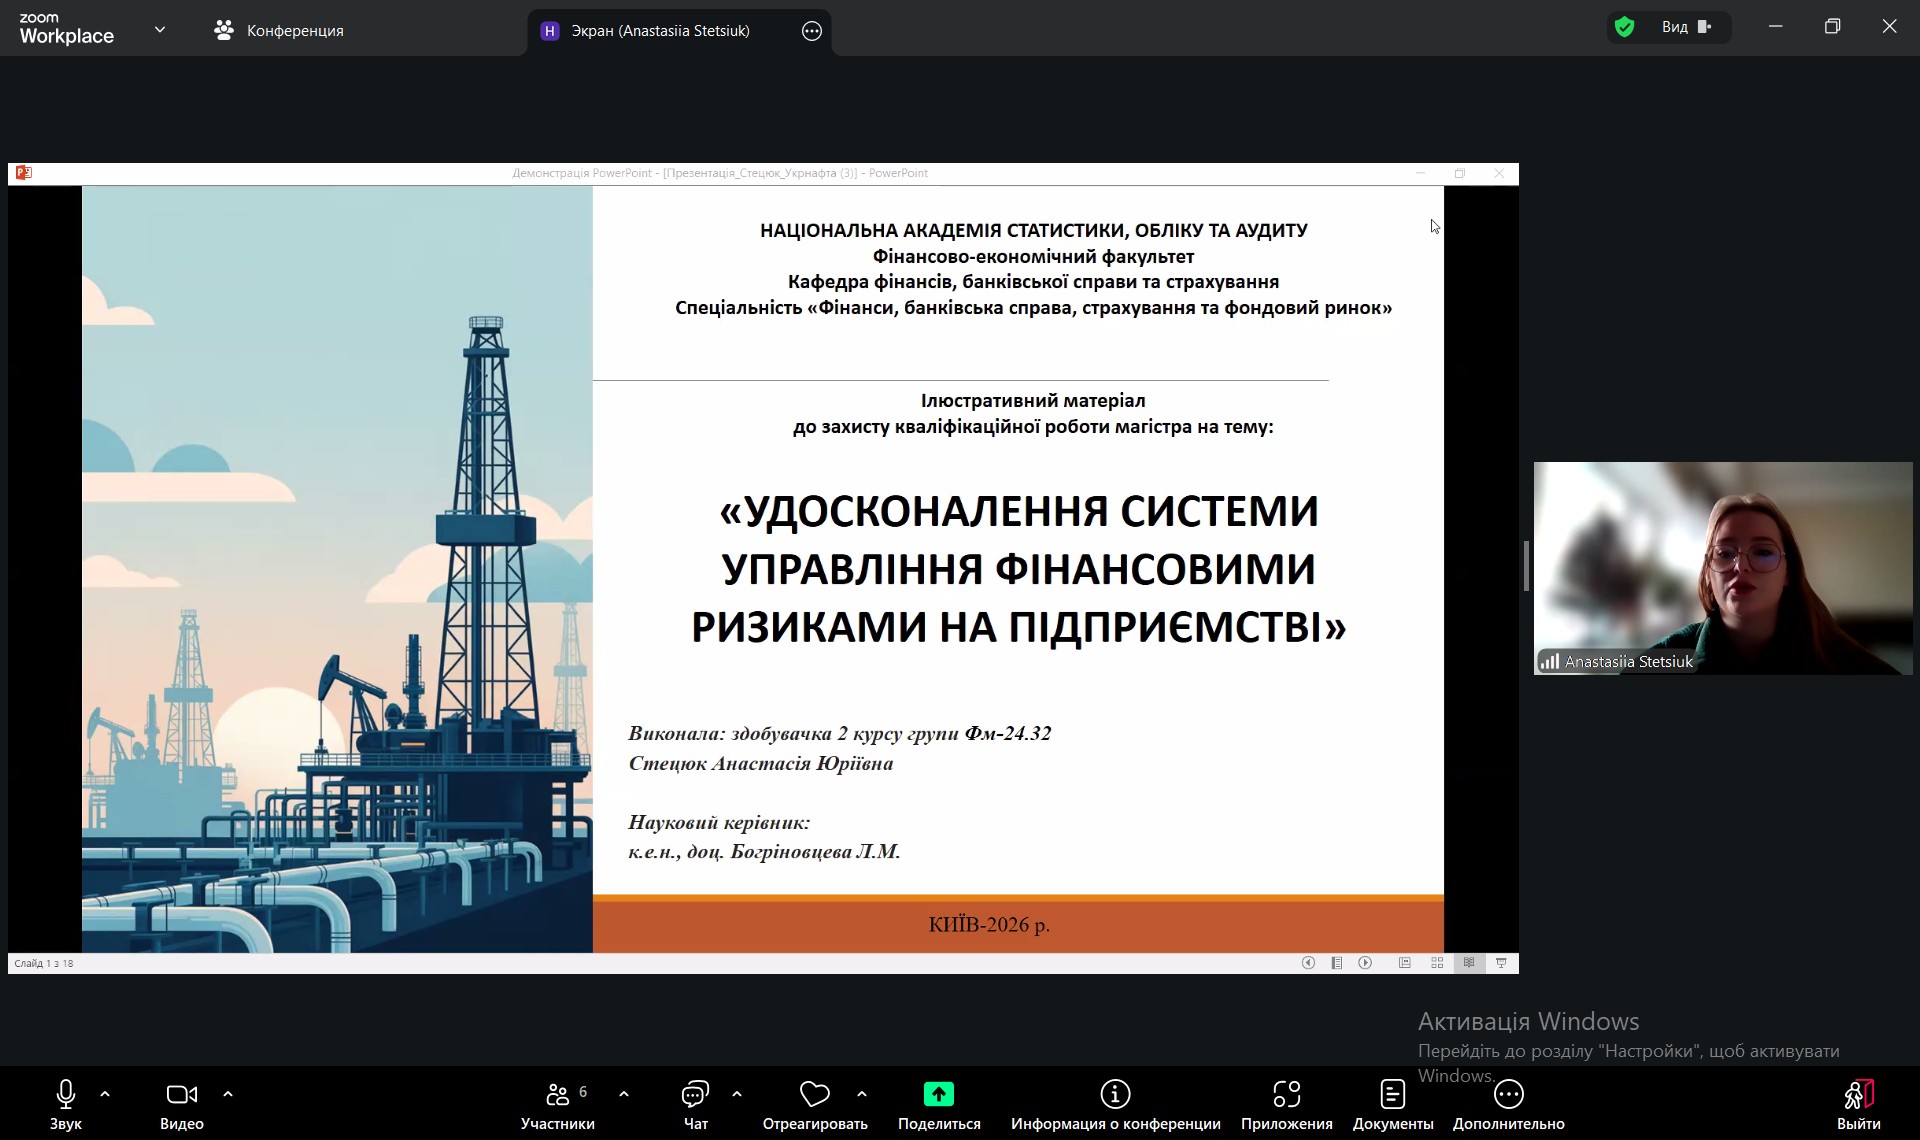Select the Экран (Anastasiia Stetsiuk) tab
Screen dimensions: 1920x1140
click(660, 31)
